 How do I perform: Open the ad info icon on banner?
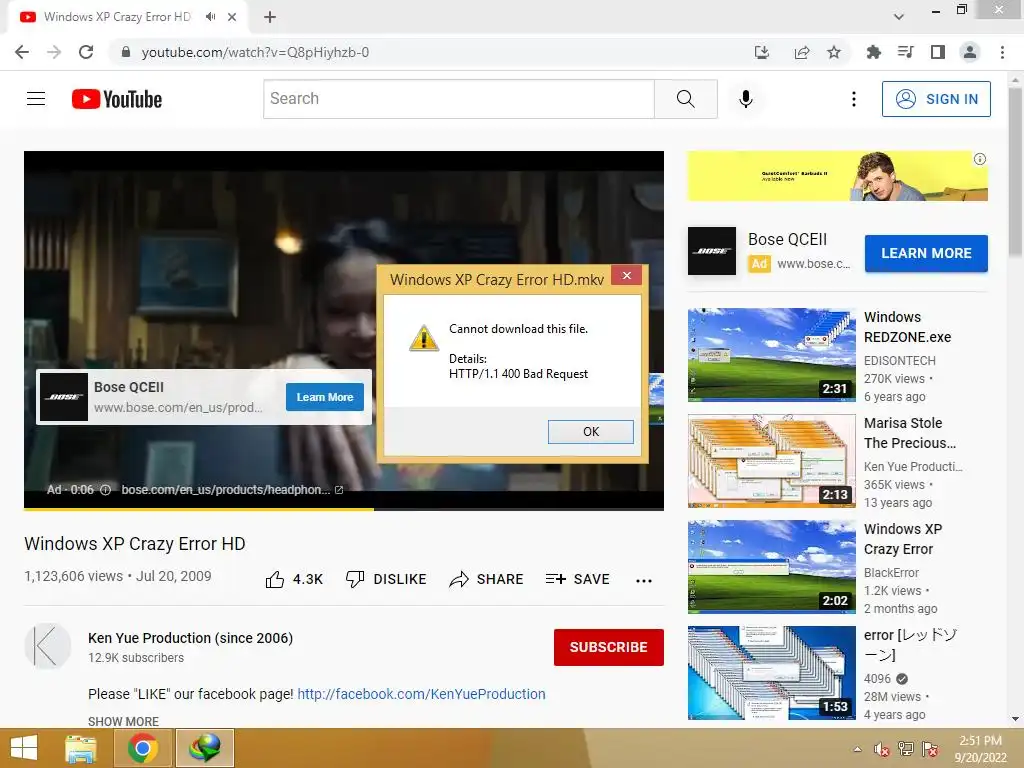tap(980, 159)
